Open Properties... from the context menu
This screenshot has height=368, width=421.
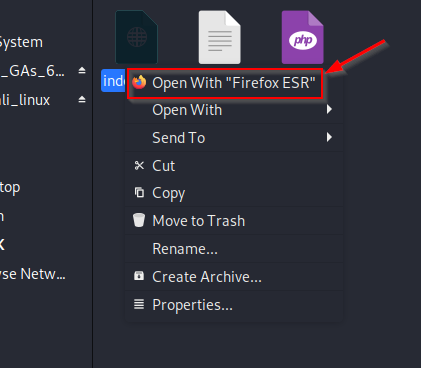[x=233, y=305]
